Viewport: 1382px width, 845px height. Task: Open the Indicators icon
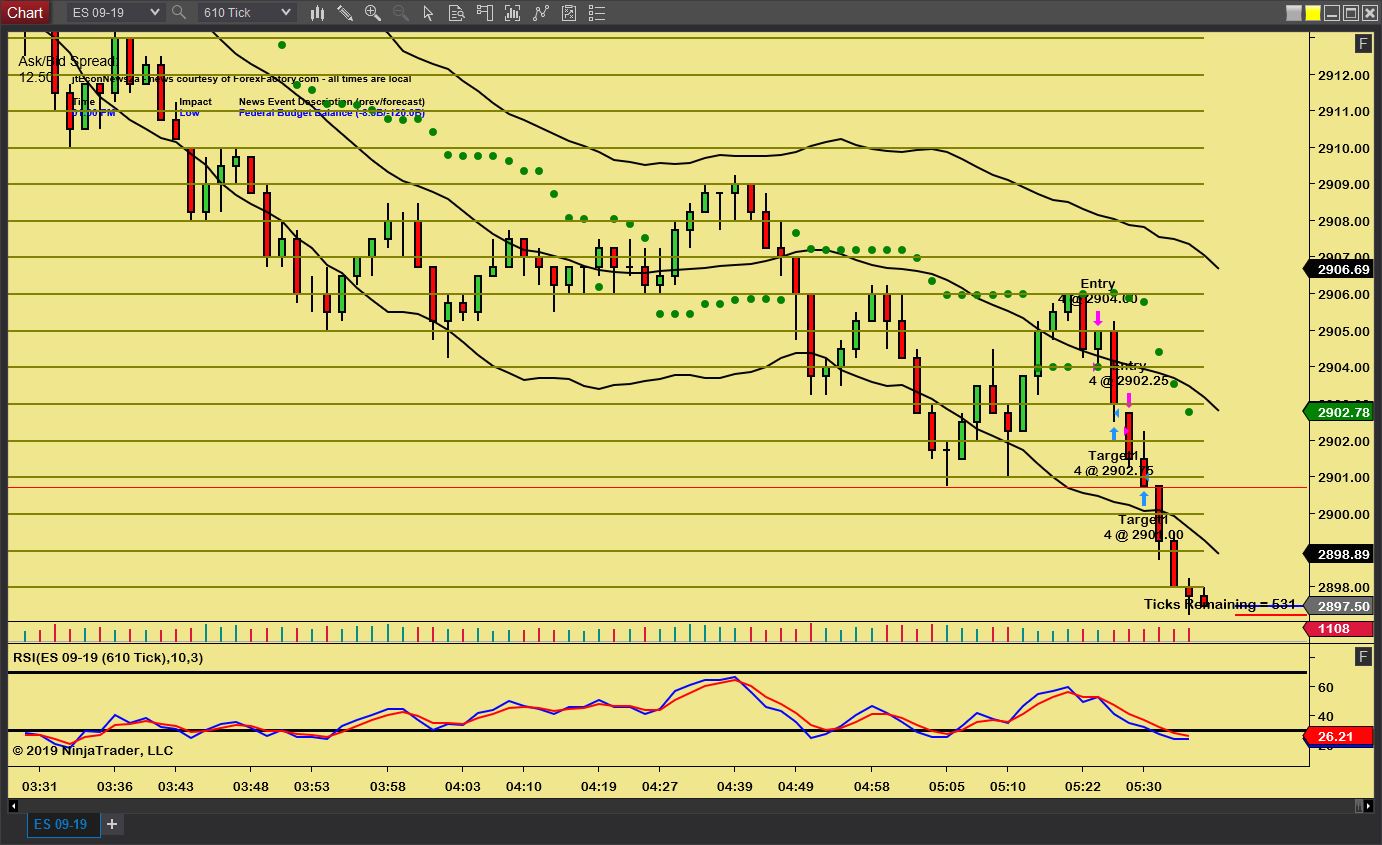541,12
